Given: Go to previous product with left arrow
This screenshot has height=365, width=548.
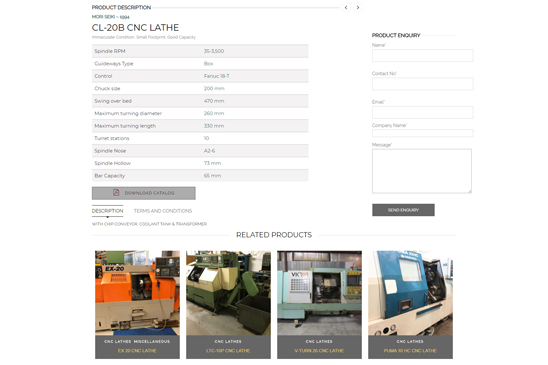Looking at the screenshot, I should [x=346, y=7].
